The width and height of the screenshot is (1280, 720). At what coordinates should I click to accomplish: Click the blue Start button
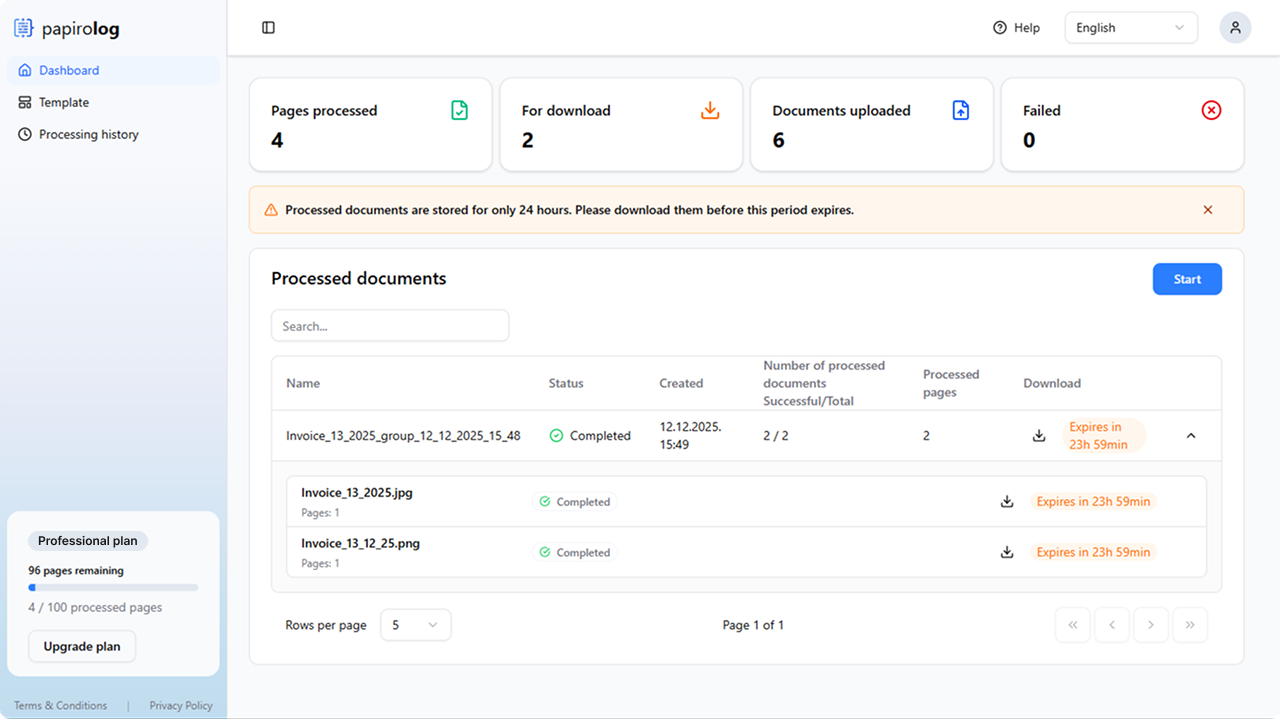coord(1187,279)
